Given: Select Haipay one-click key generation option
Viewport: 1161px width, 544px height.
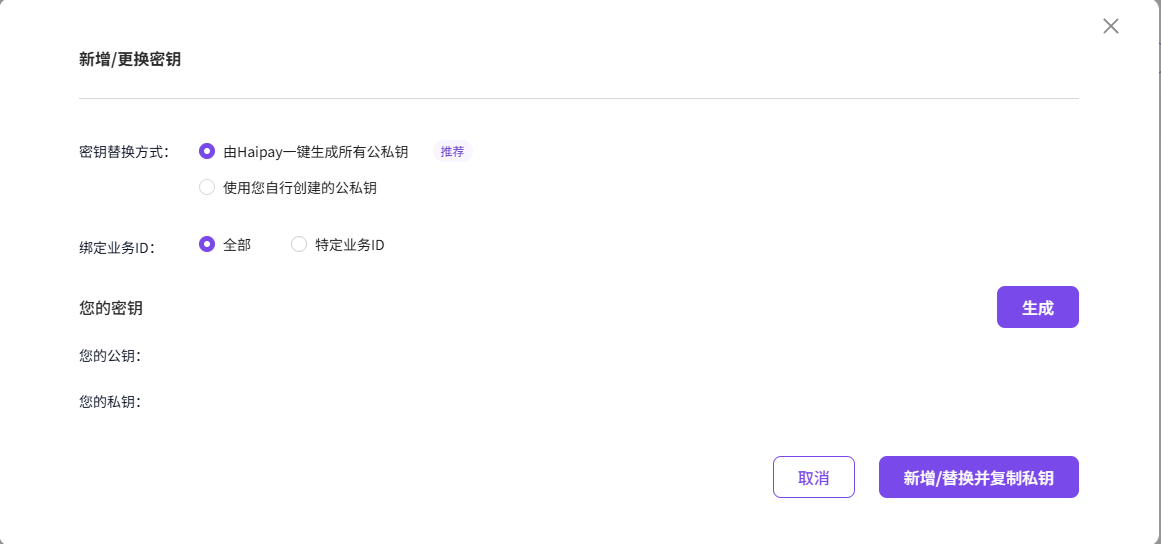Looking at the screenshot, I should click(x=207, y=152).
